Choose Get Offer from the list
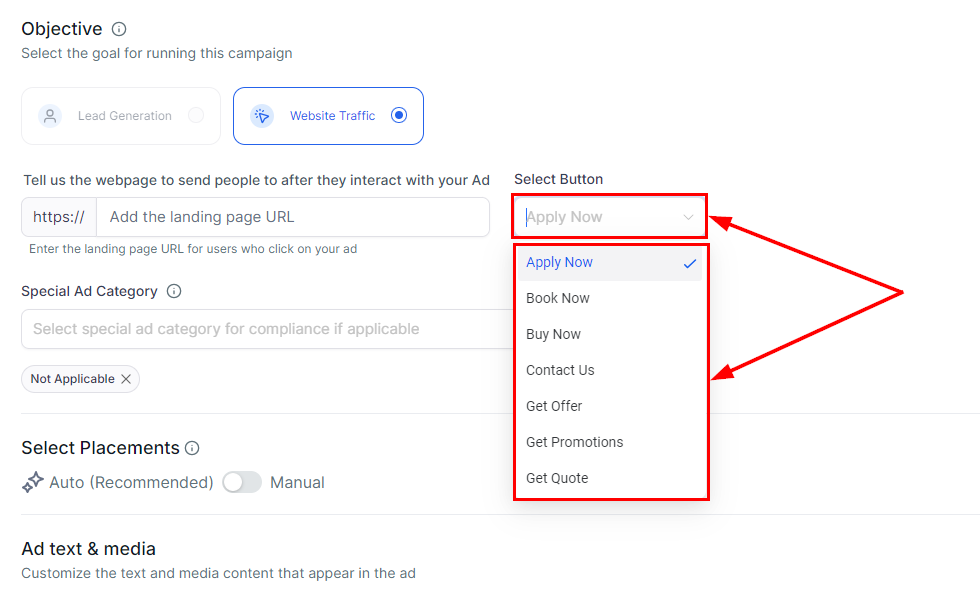980x604 pixels. click(554, 406)
